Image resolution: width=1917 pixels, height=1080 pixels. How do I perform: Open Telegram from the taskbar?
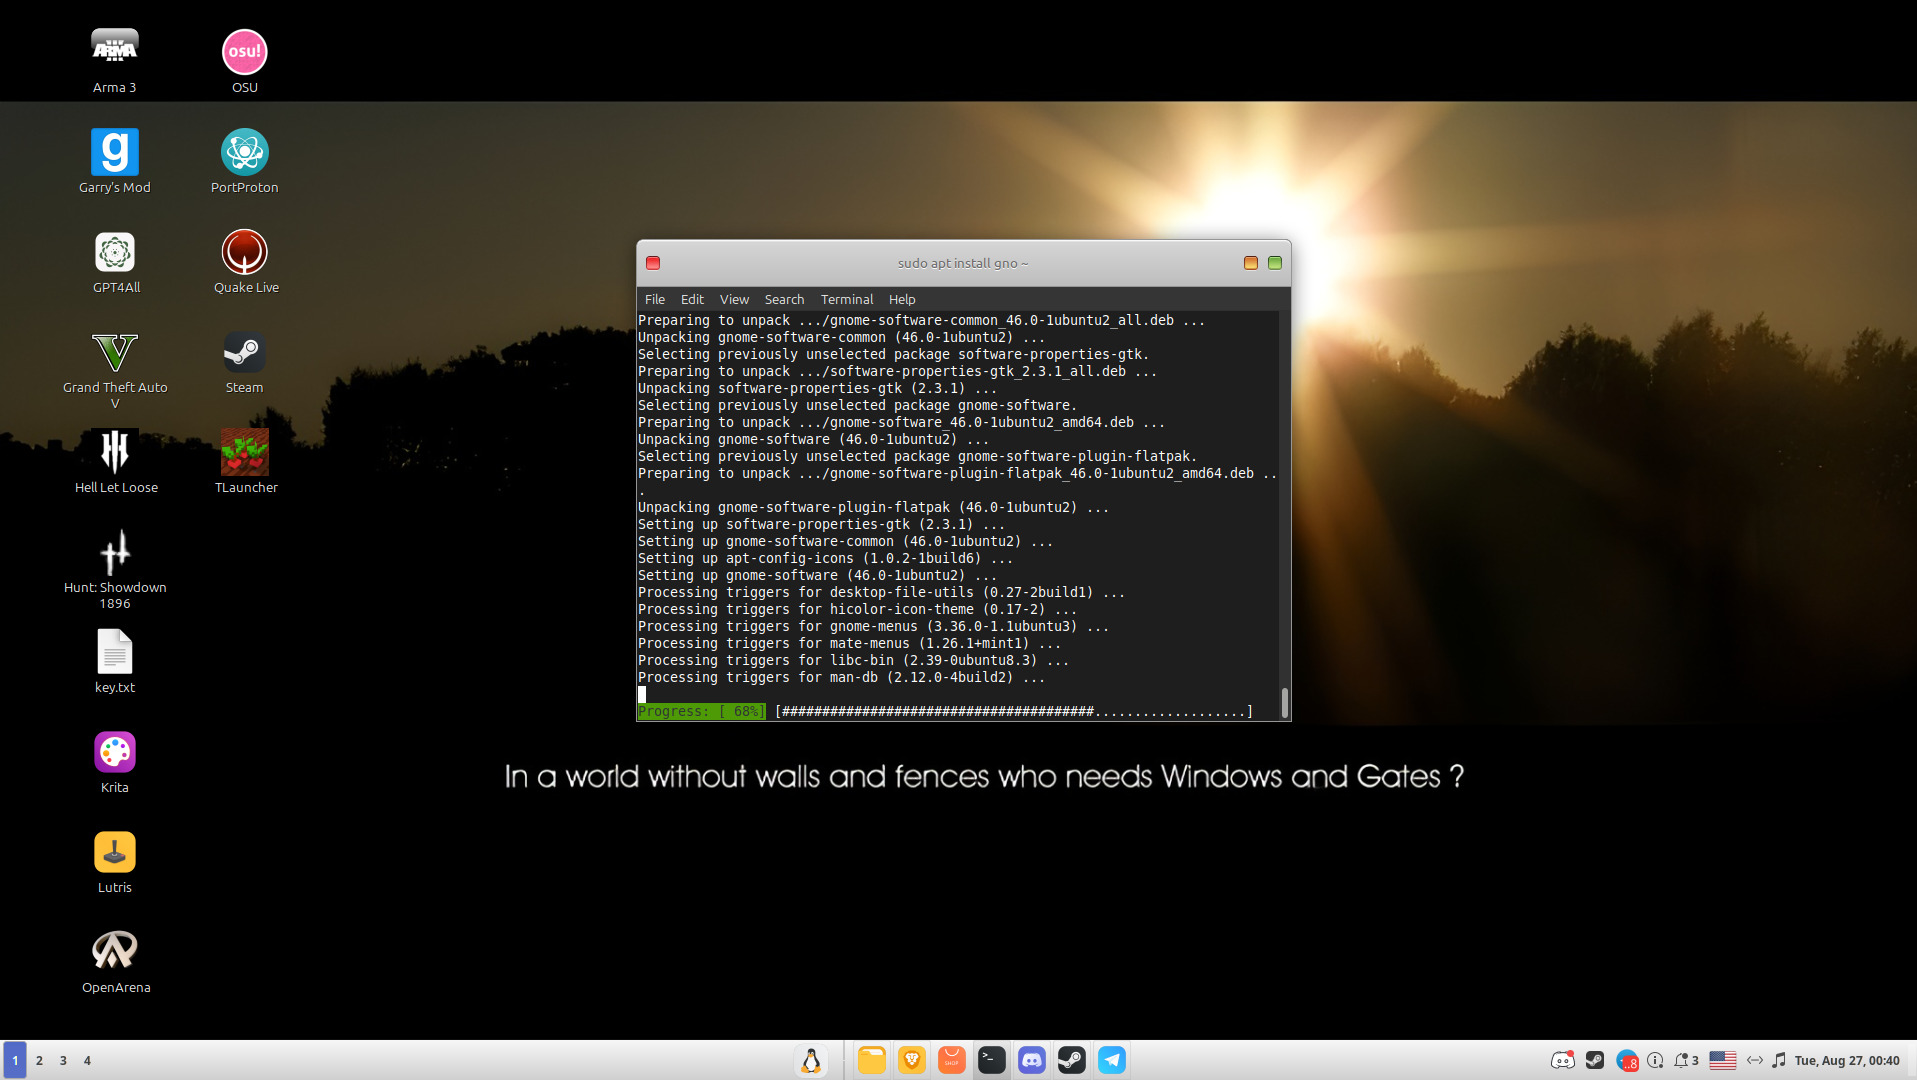coord(1111,1060)
